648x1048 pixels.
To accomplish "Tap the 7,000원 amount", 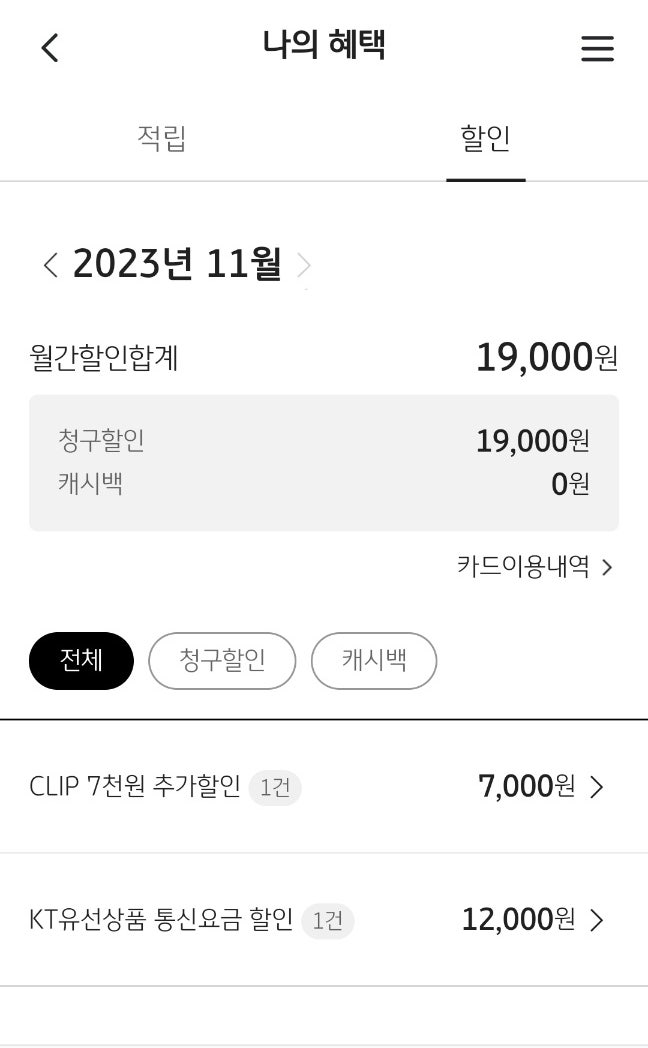I will tap(526, 787).
